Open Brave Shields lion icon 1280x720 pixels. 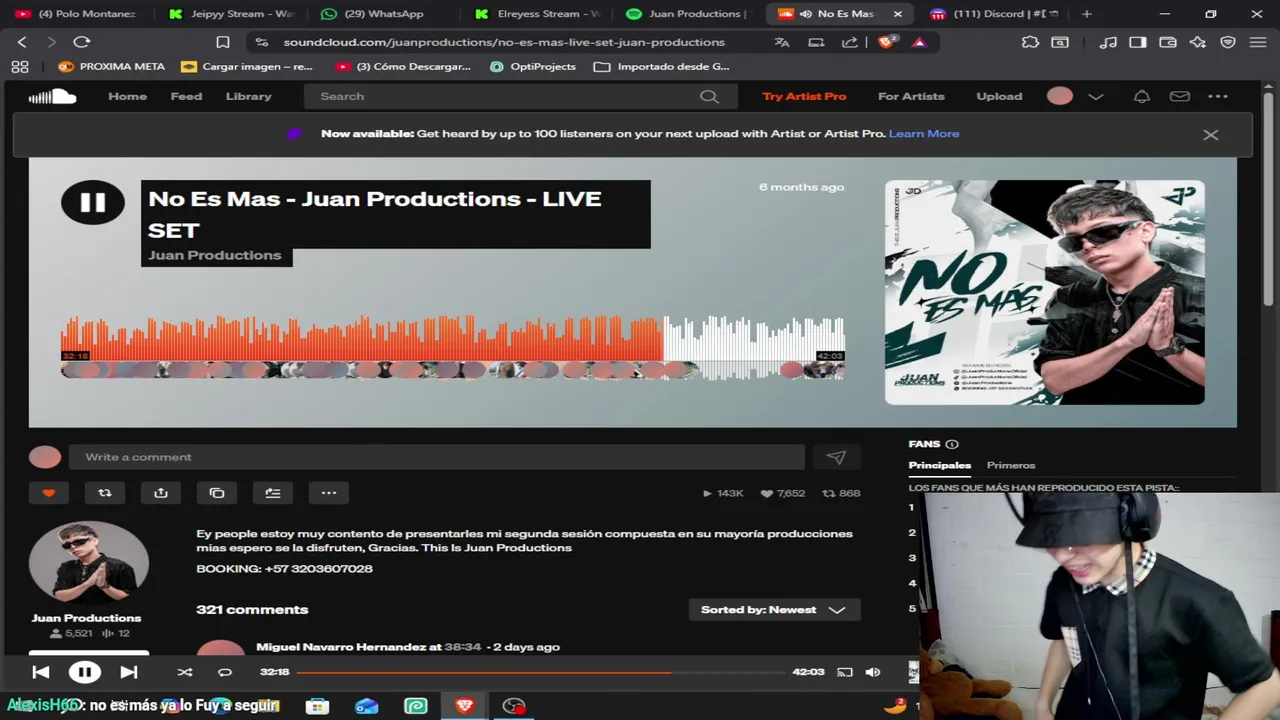click(x=887, y=42)
